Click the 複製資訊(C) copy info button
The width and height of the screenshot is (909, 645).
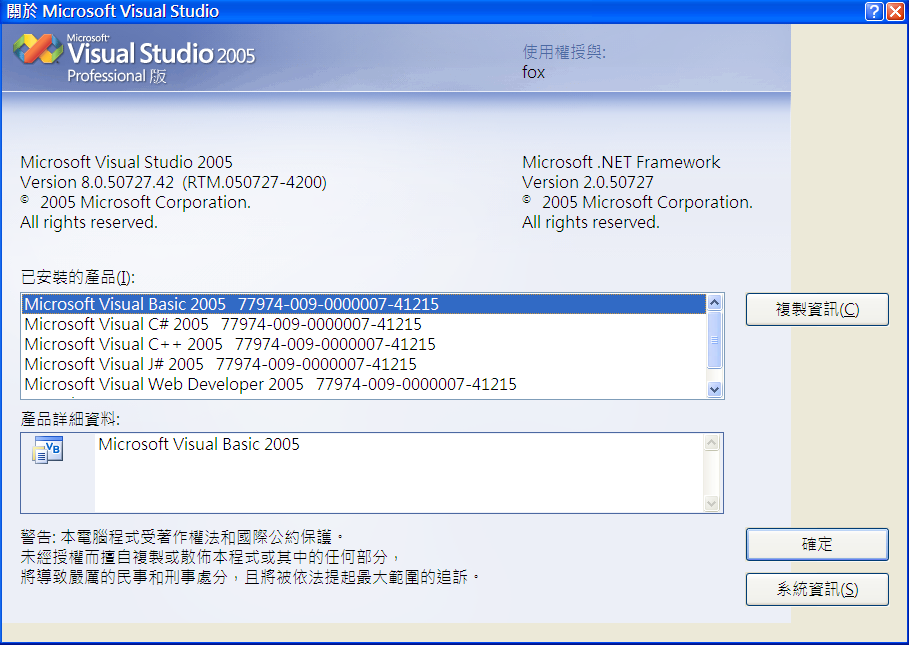[x=817, y=309]
